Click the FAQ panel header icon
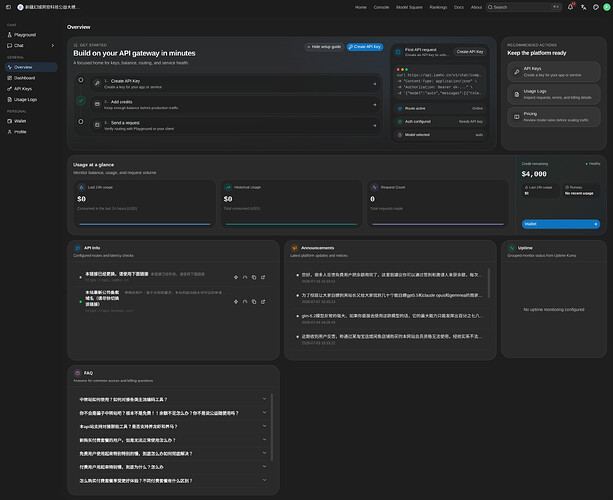Viewport: 613px width, 500px height. [77, 373]
